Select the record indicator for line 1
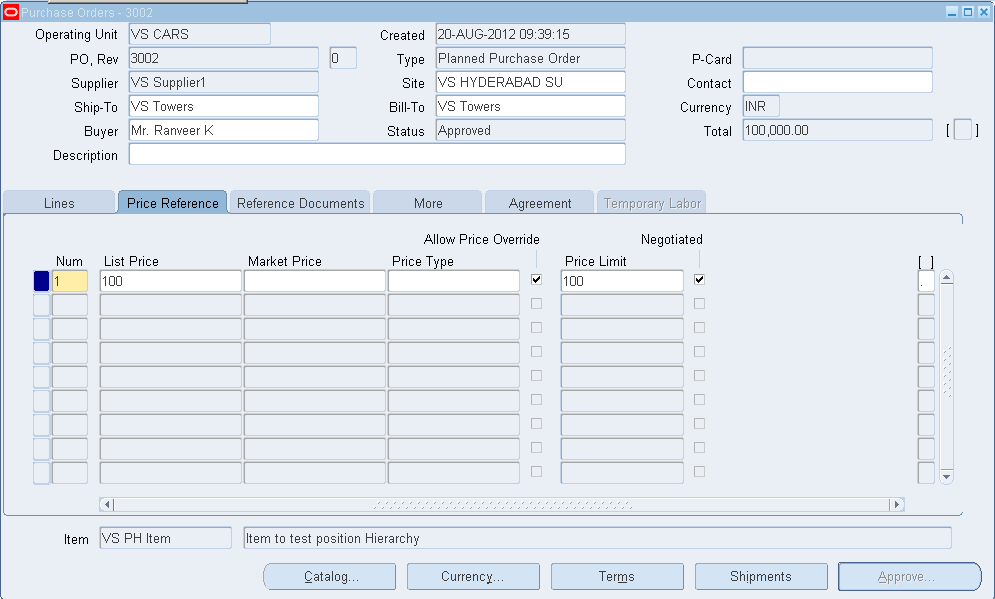Image resolution: width=995 pixels, height=599 pixels. coord(40,281)
